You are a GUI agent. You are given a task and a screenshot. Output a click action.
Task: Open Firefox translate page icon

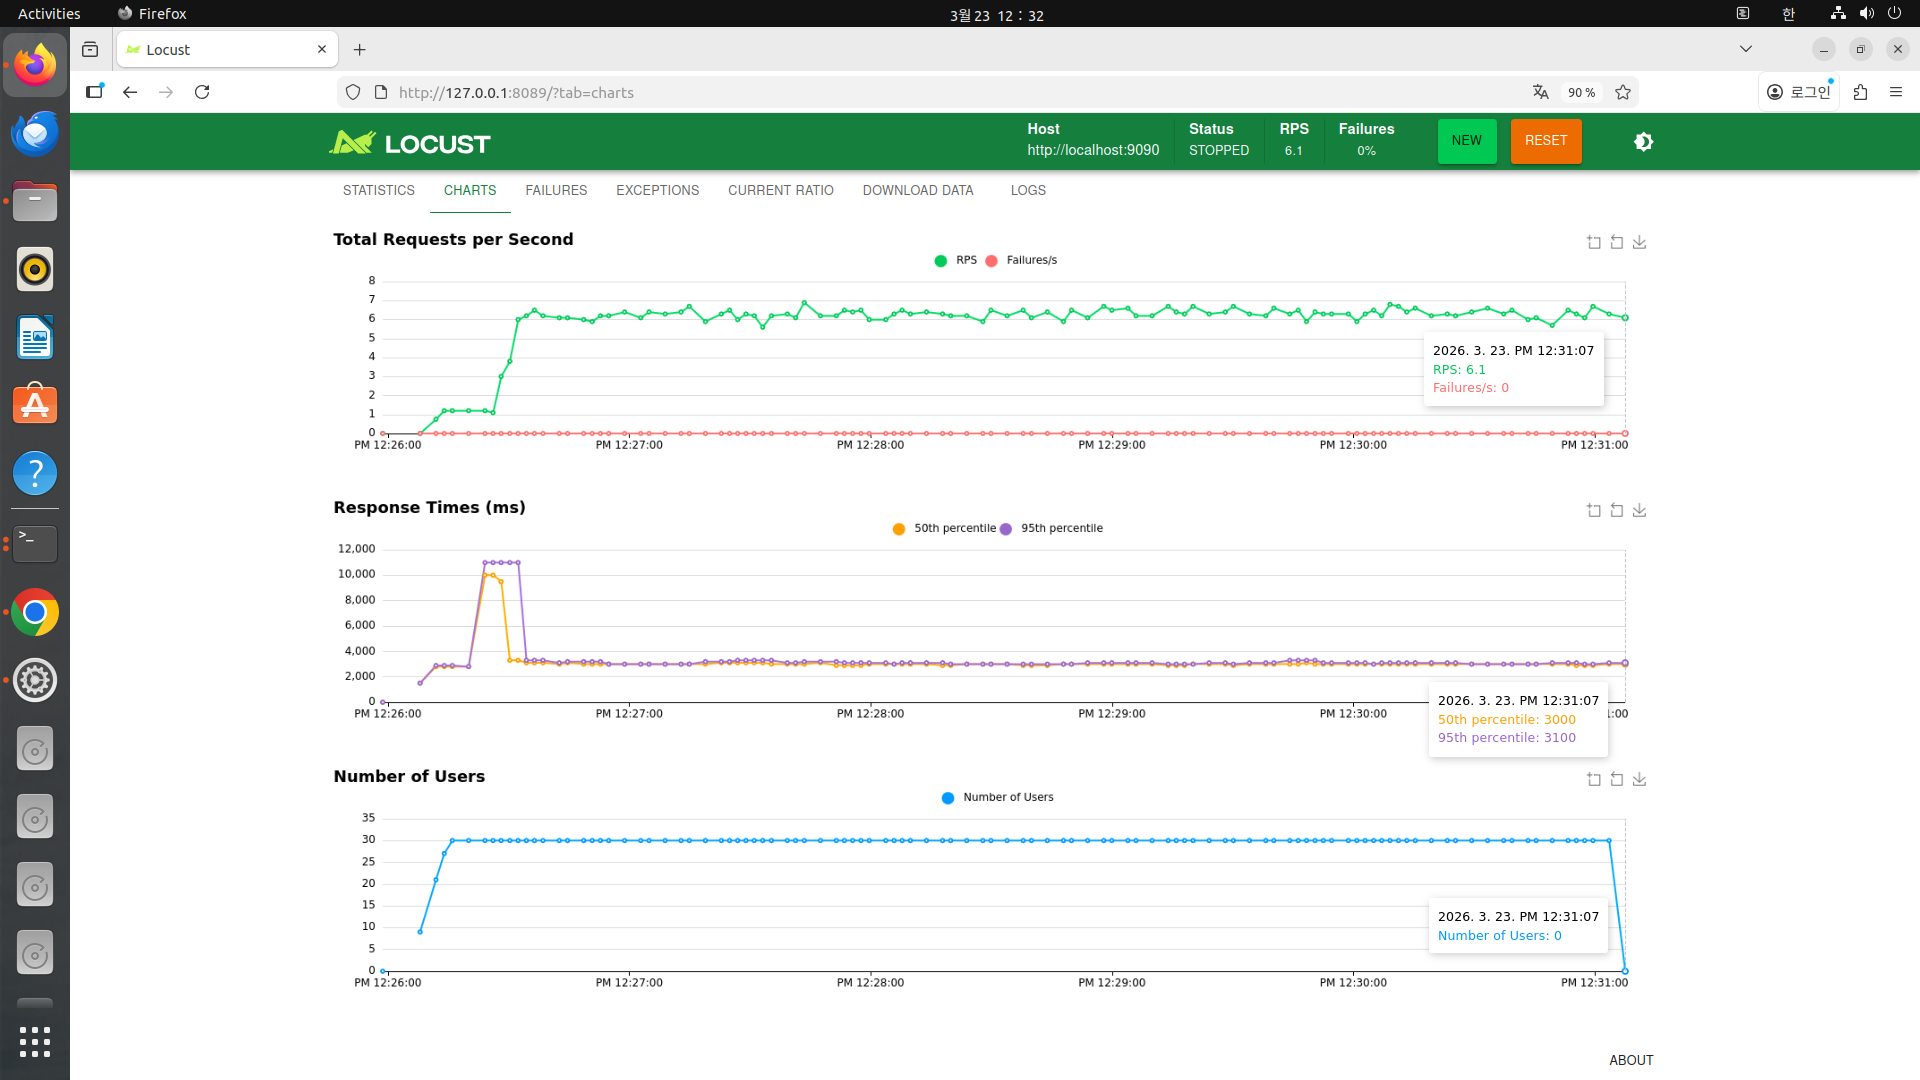[x=1541, y=92]
